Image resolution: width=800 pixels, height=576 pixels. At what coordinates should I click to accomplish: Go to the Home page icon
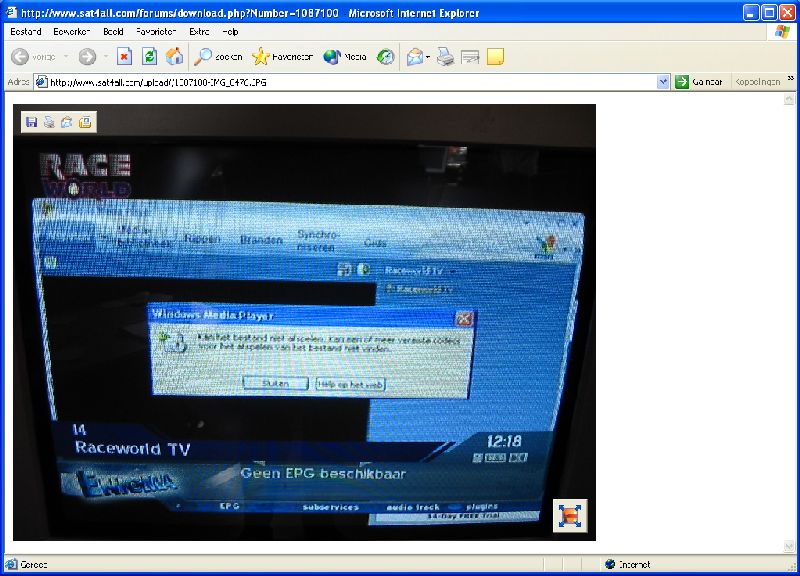click(x=174, y=57)
